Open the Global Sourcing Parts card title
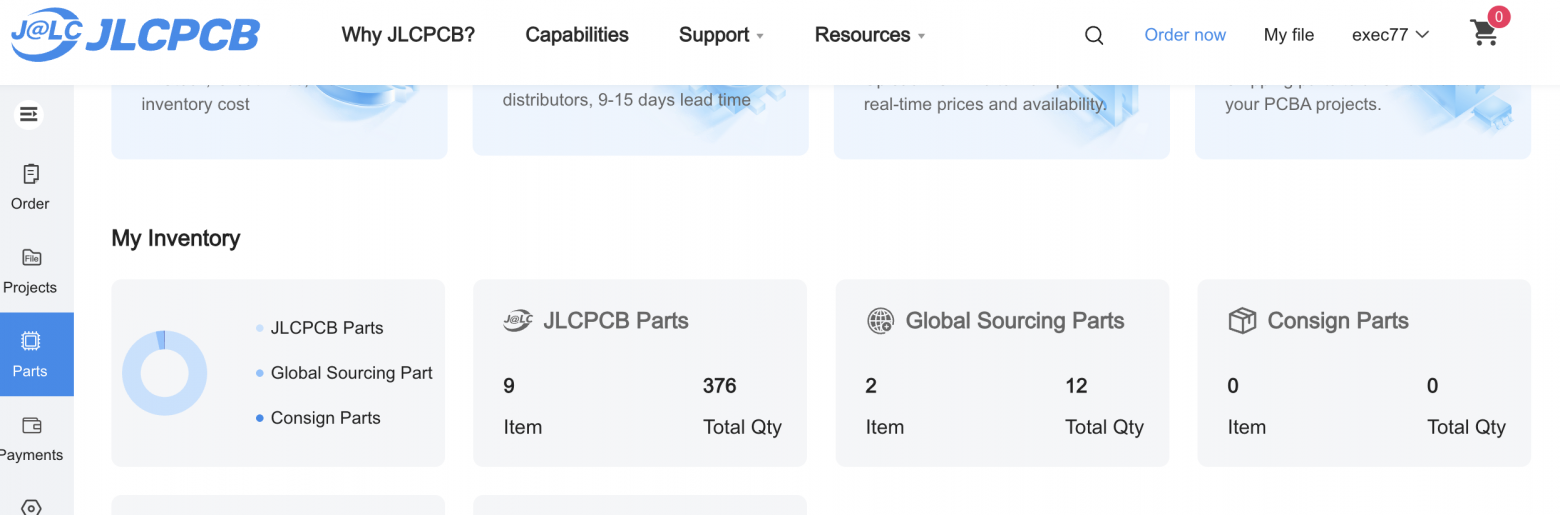The height and width of the screenshot is (515, 1560). [x=1015, y=321]
